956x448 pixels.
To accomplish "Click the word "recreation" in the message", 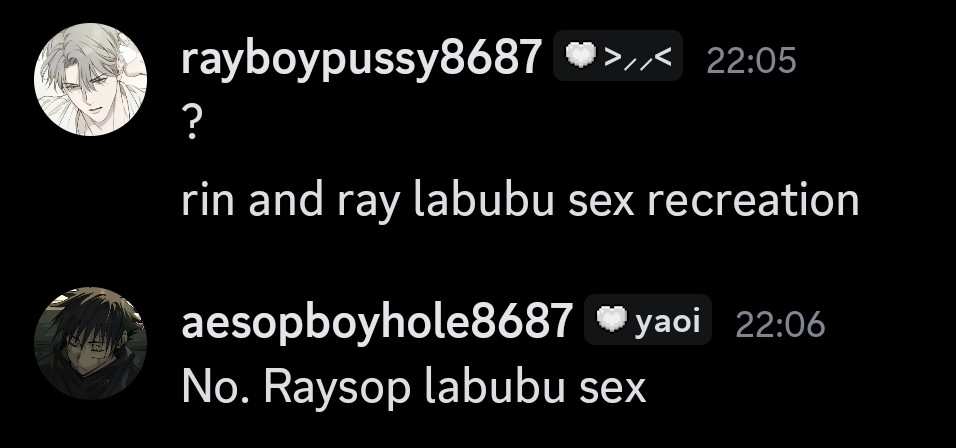I will coord(753,200).
